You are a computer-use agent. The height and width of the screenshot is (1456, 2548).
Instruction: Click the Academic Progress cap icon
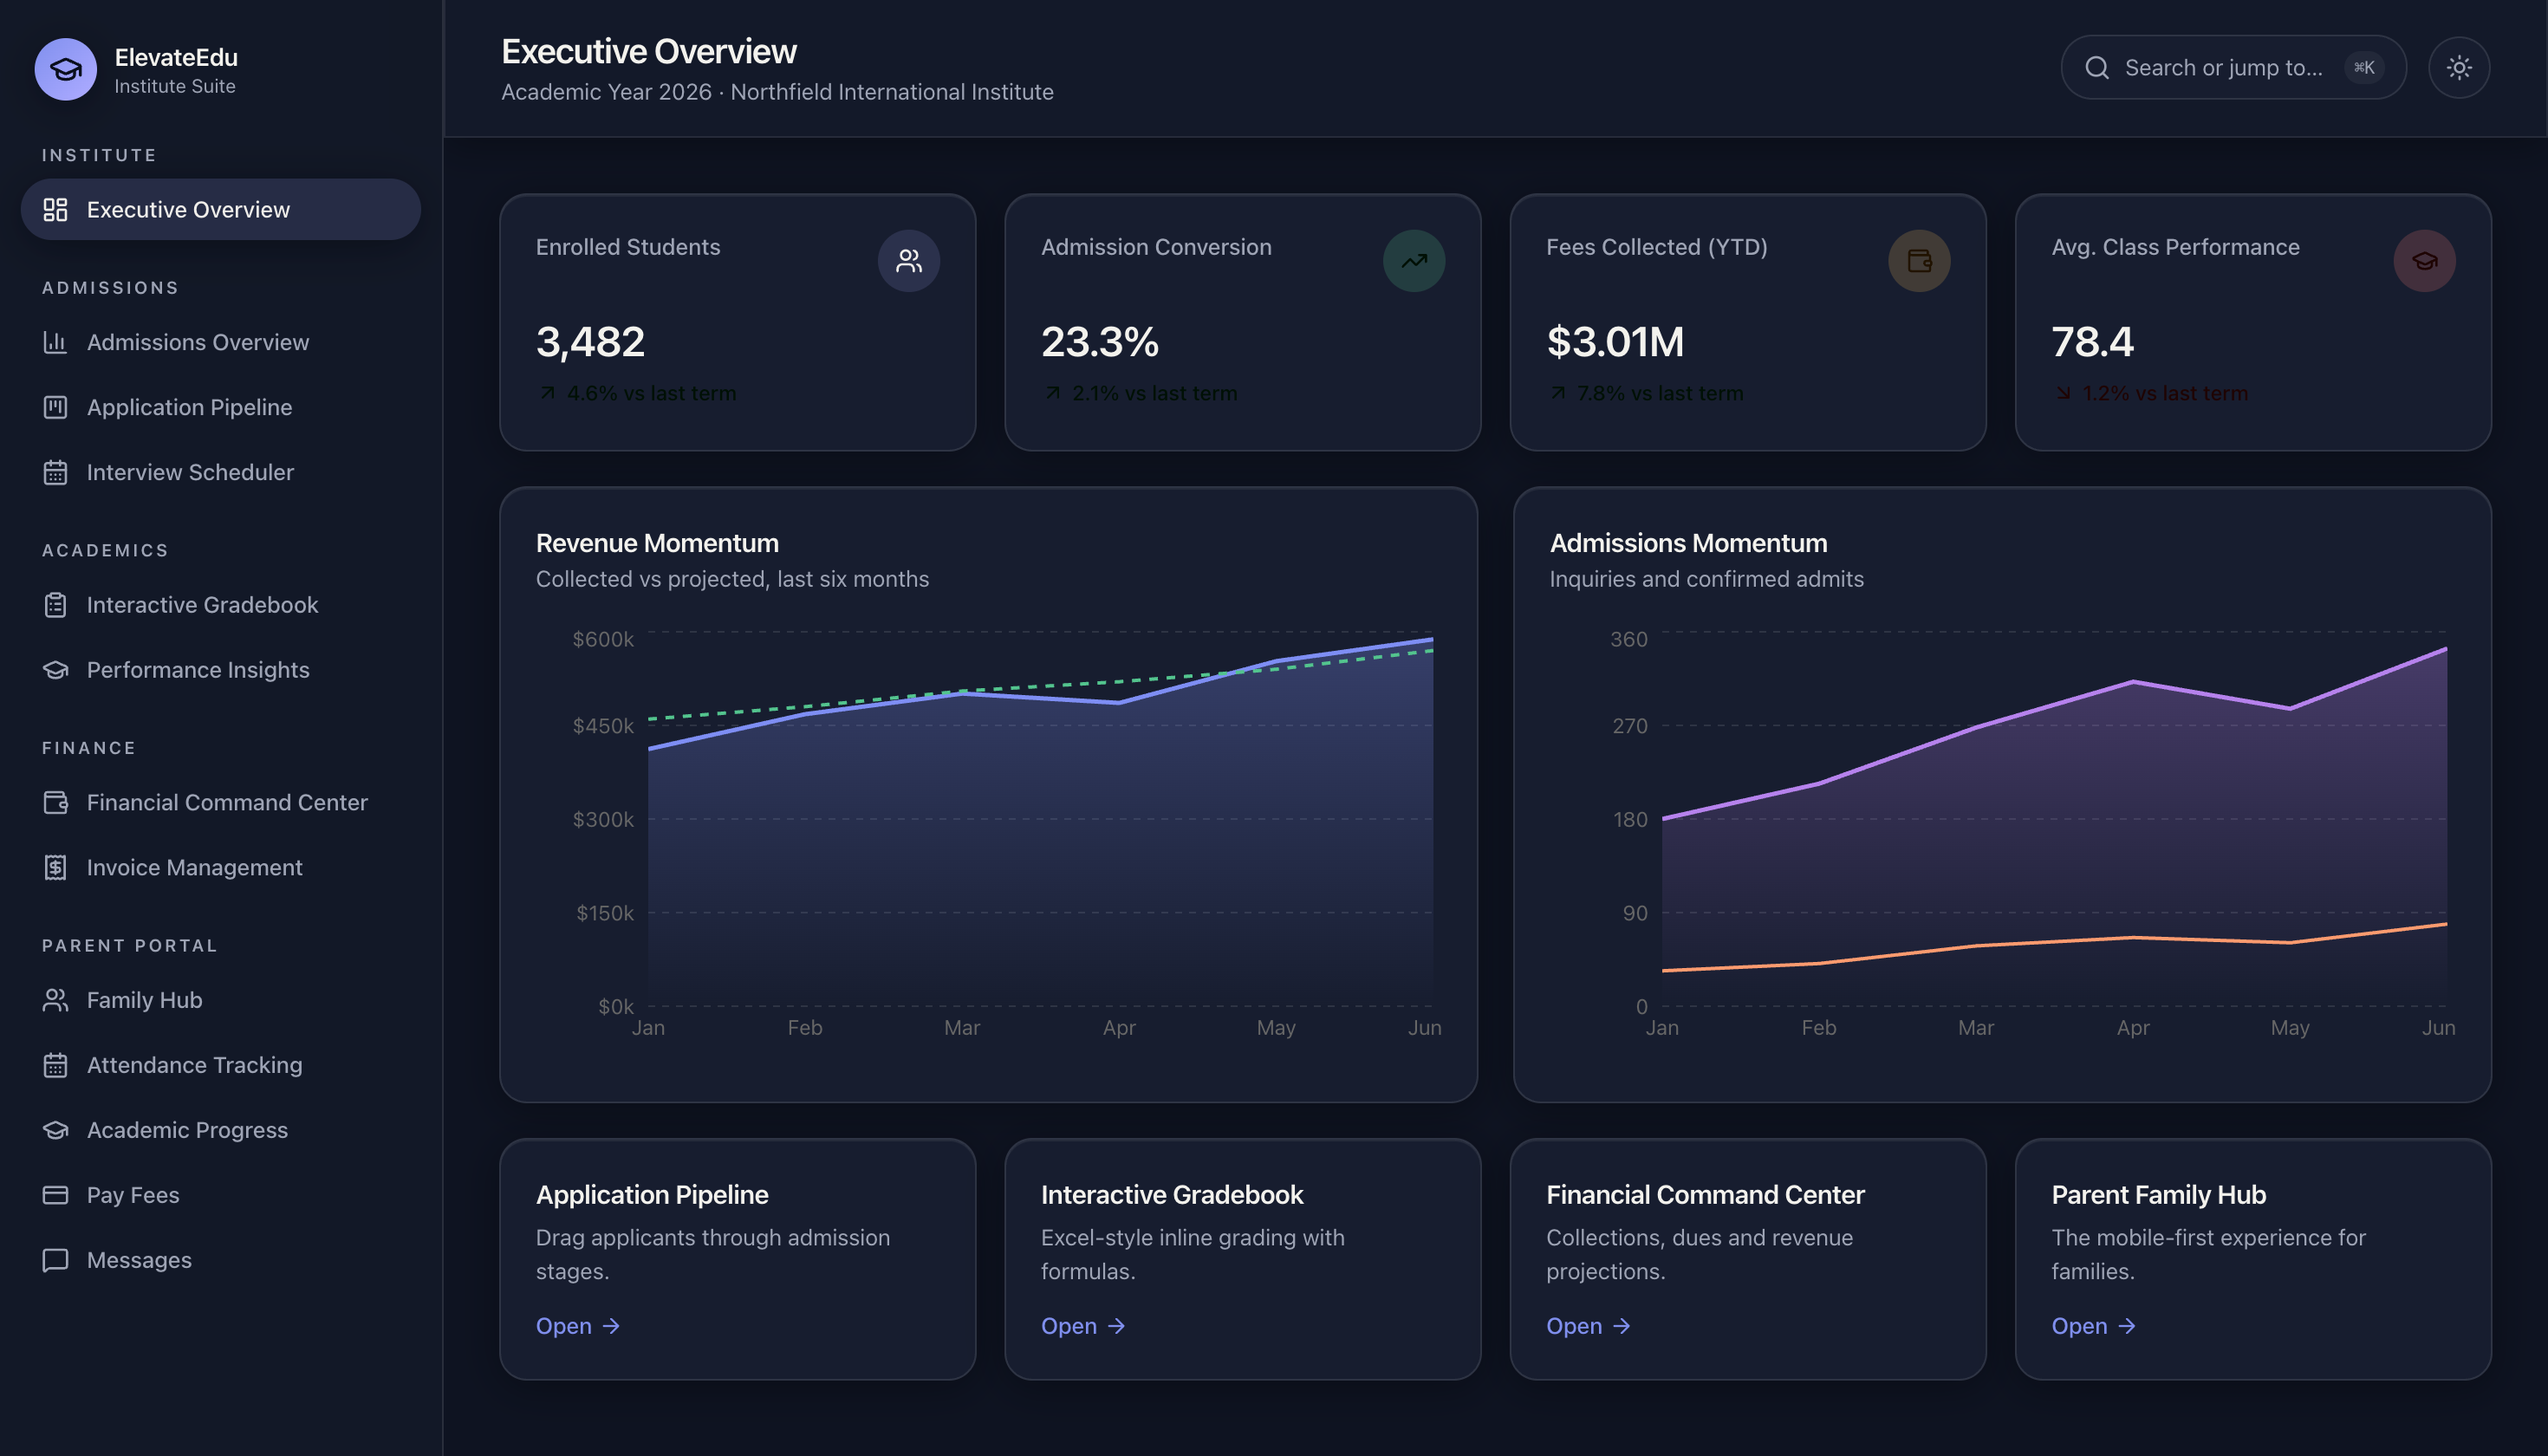pyautogui.click(x=55, y=1130)
